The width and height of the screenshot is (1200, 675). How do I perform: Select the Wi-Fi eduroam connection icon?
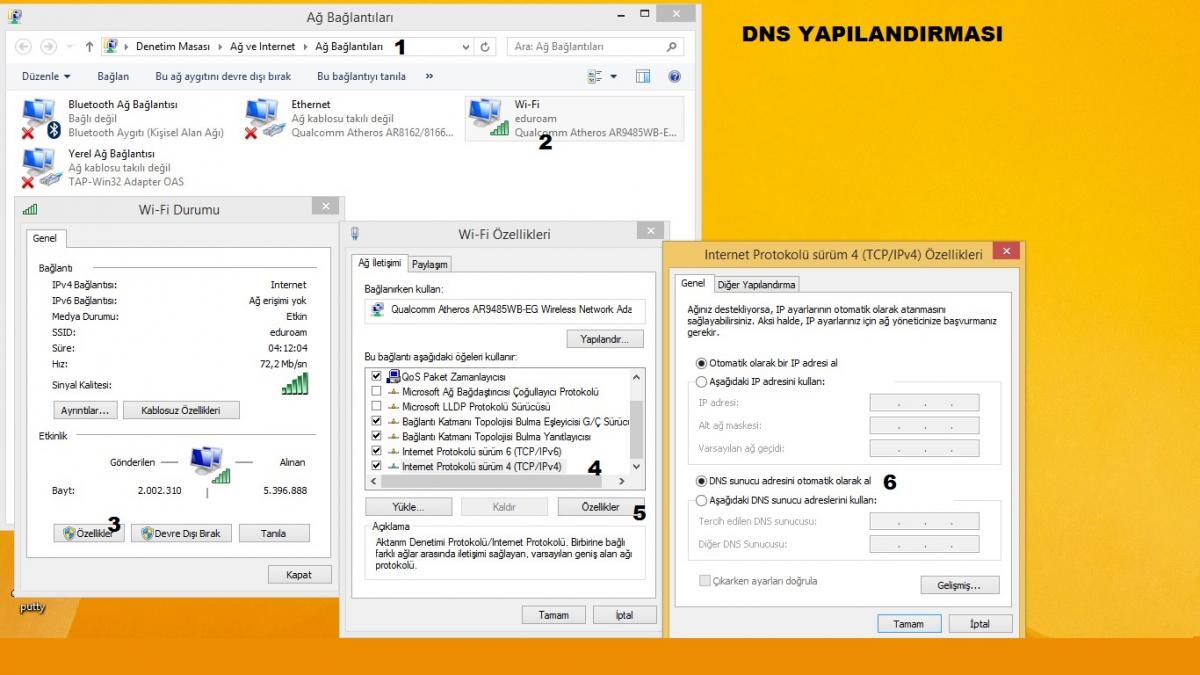[x=488, y=118]
